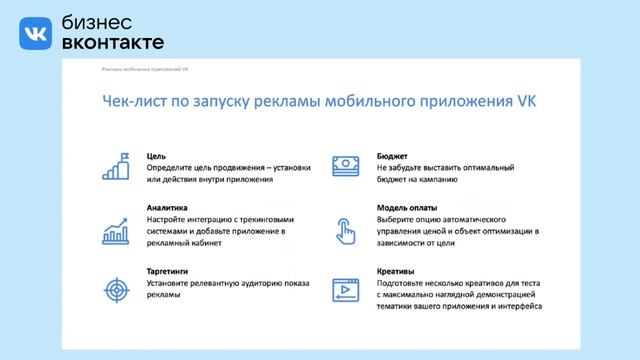The height and width of the screenshot is (360, 640).
Task: Click the VK logo icon
Action: point(36,33)
